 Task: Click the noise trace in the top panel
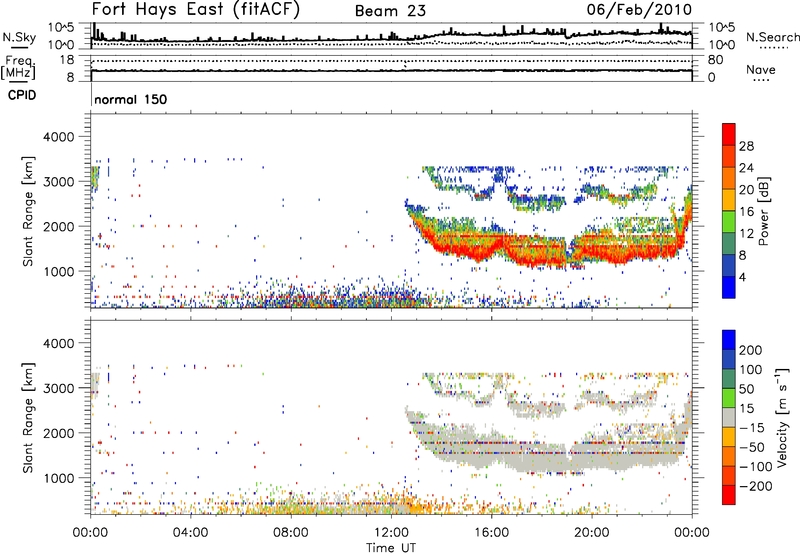[x=391, y=38]
